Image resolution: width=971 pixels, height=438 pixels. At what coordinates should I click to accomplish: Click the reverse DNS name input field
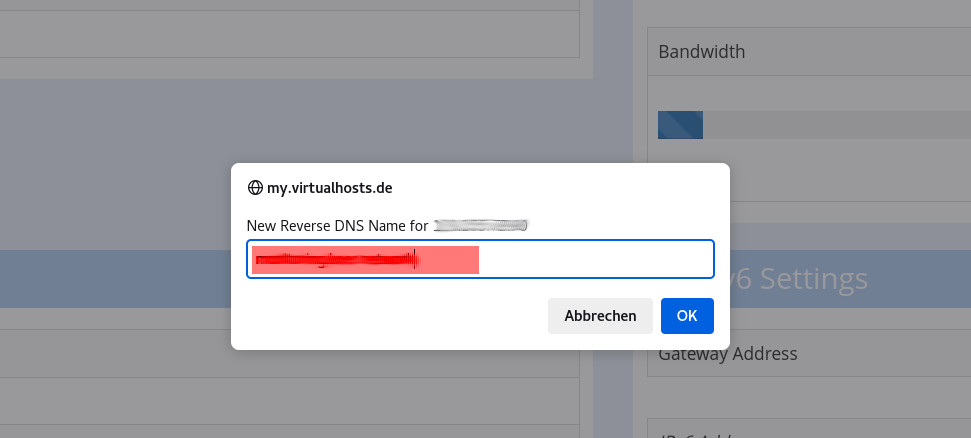(x=481, y=259)
